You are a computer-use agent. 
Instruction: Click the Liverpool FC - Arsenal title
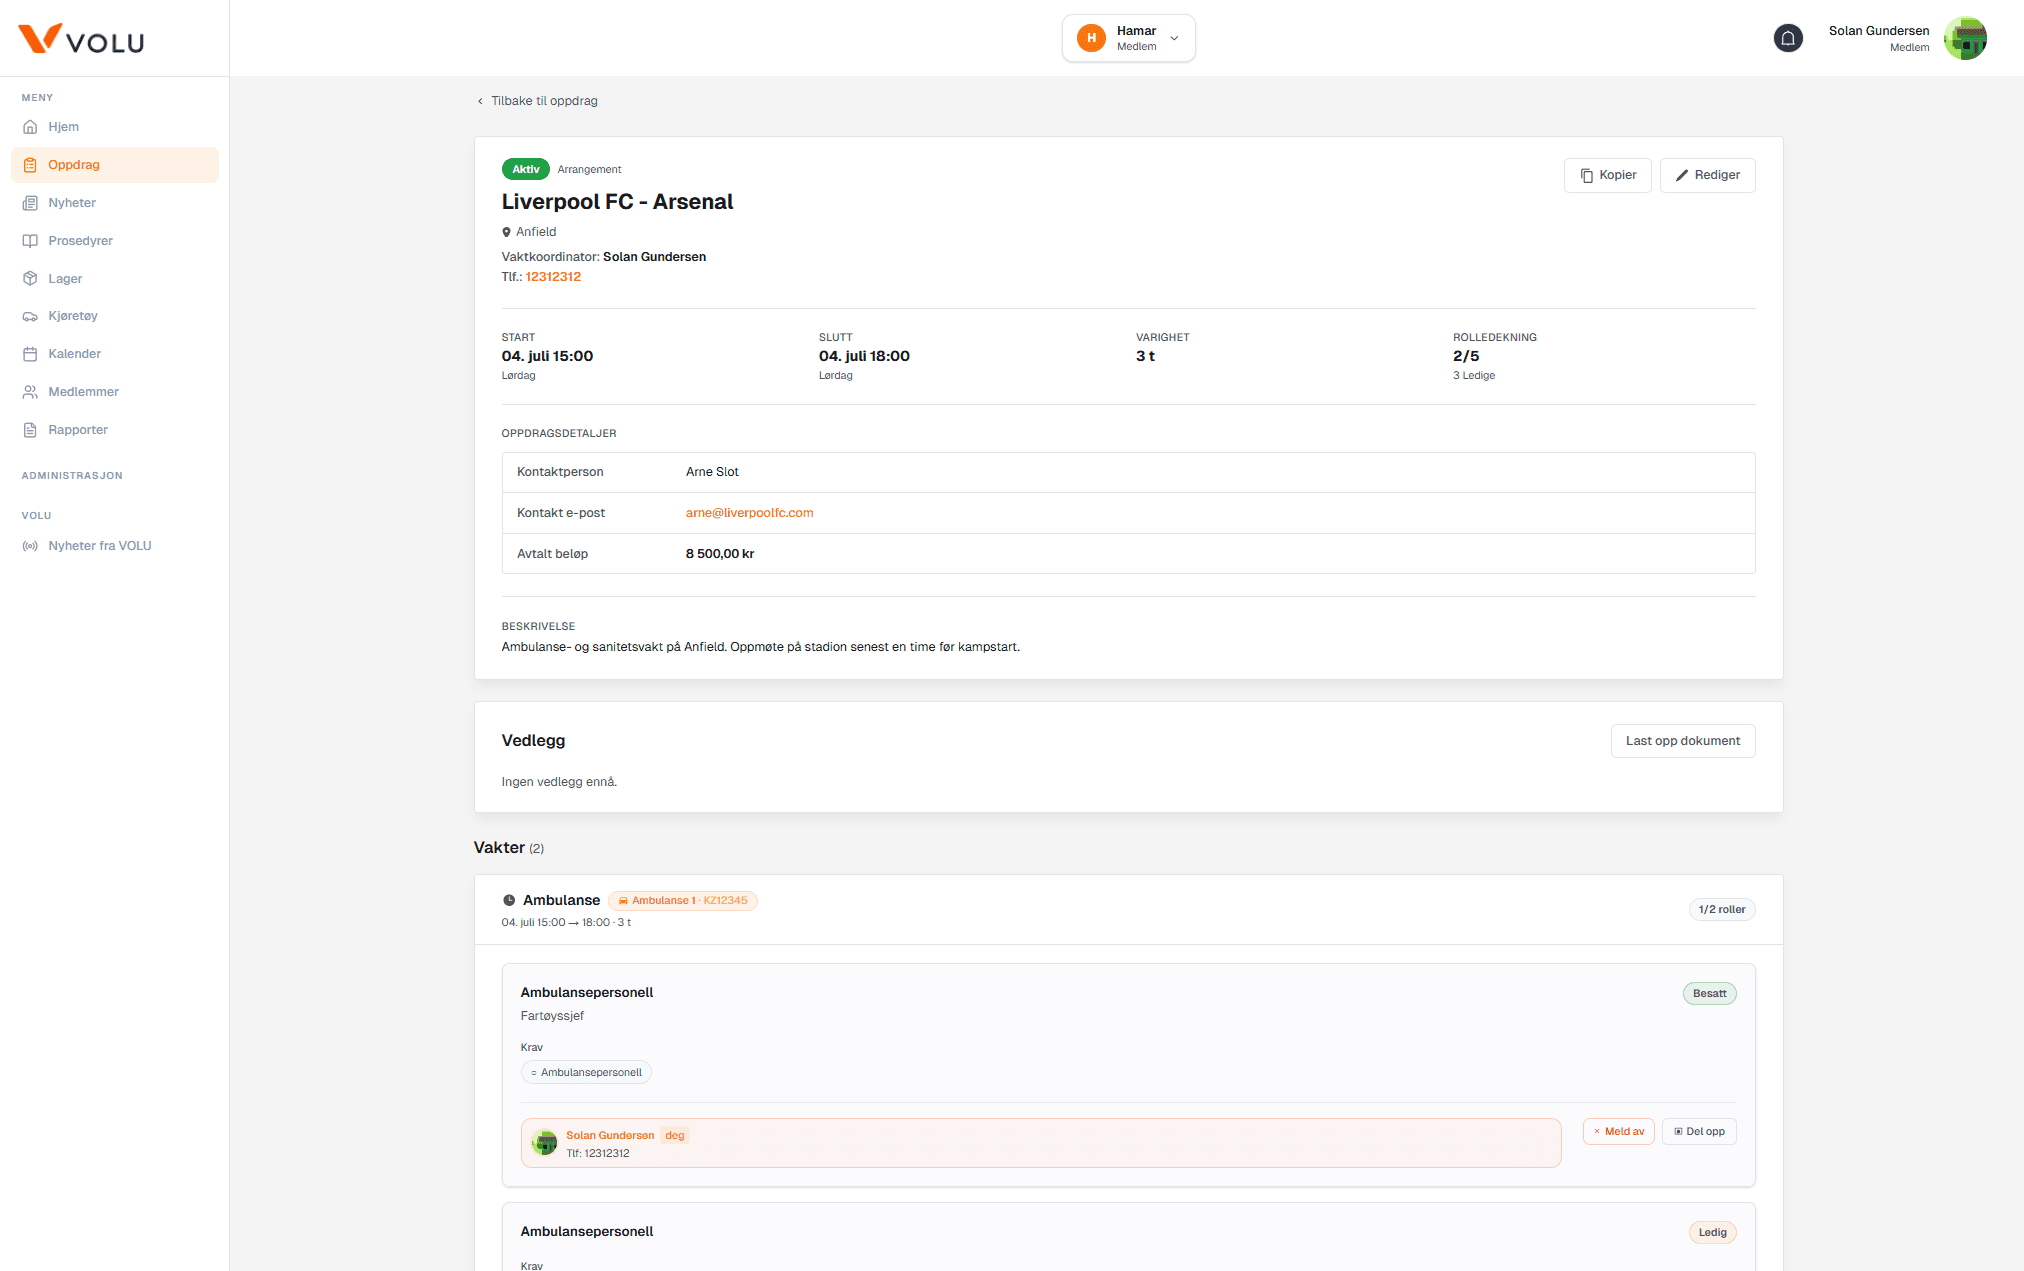pyautogui.click(x=617, y=202)
